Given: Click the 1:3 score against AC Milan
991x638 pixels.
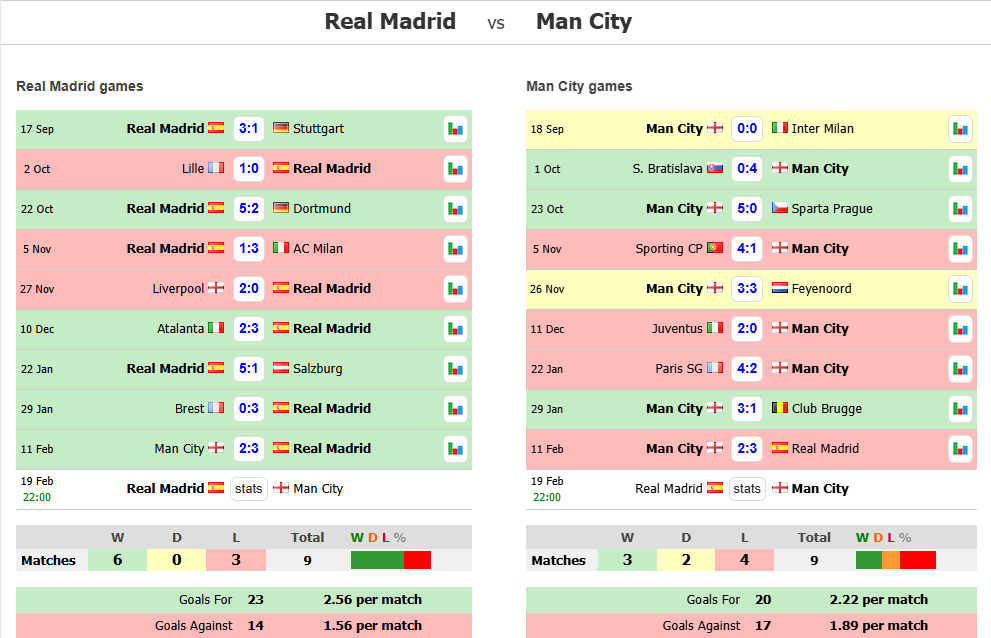Looking at the screenshot, I should pos(248,248).
